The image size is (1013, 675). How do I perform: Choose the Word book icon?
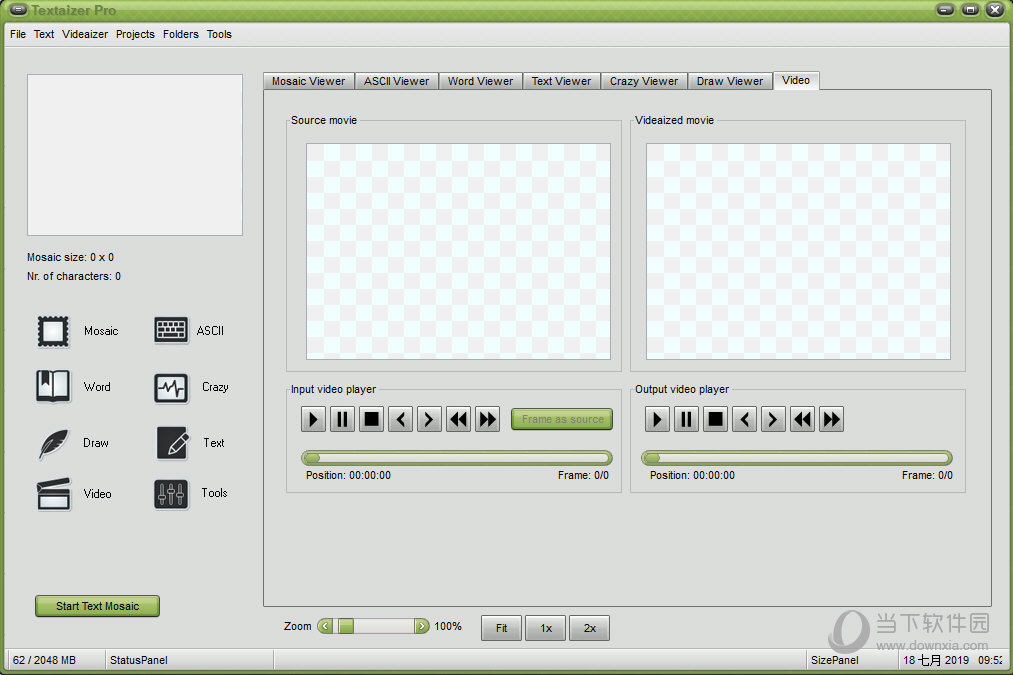click(53, 386)
